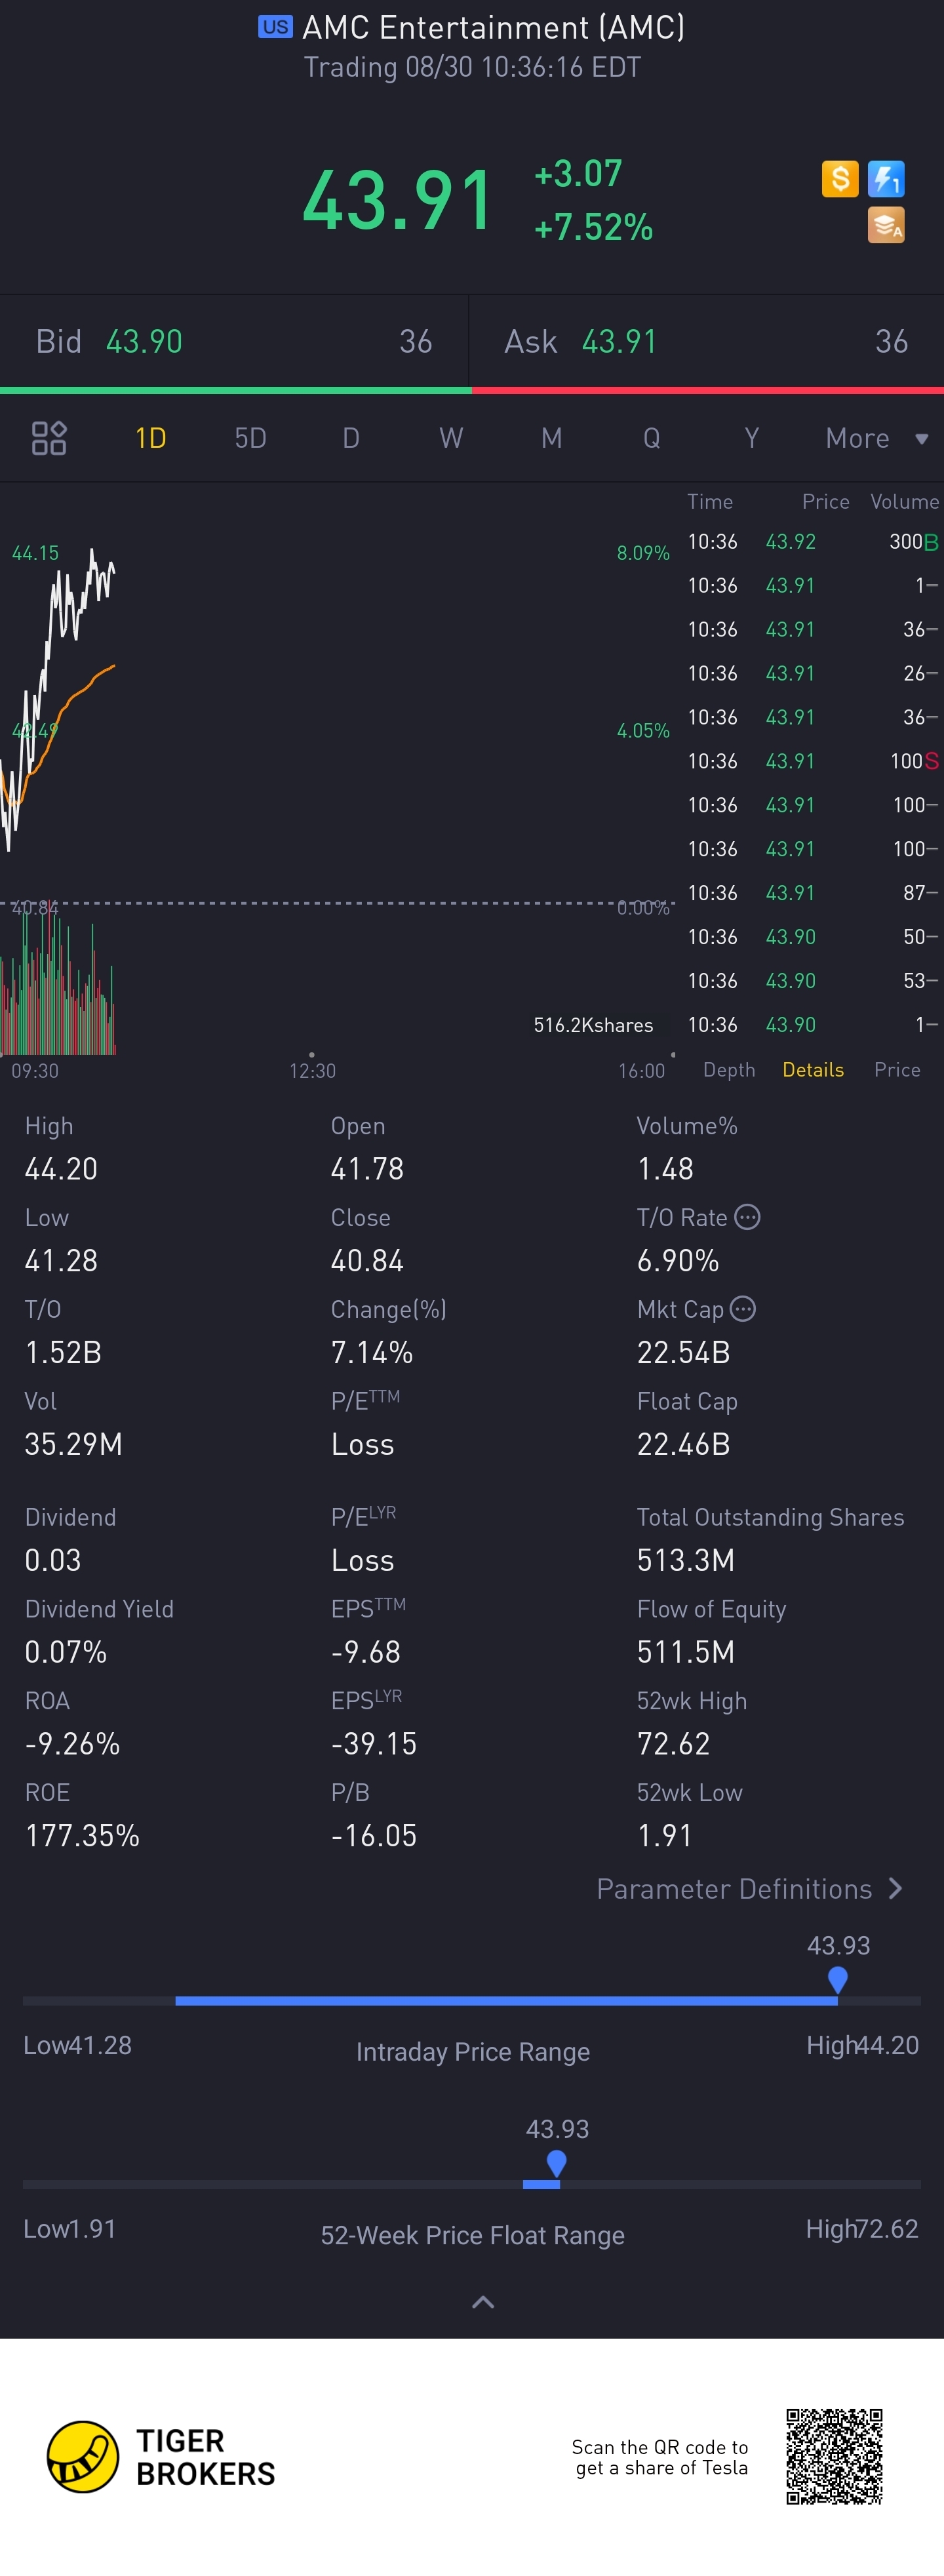
Task: Tap the Intraday Price Range blue bar
Action: tap(506, 2001)
